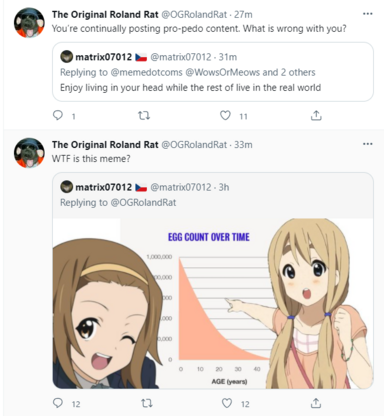Viewport: 384px width, 416px height.
Task: Open more options on the 33m tweet
Action: [x=367, y=144]
